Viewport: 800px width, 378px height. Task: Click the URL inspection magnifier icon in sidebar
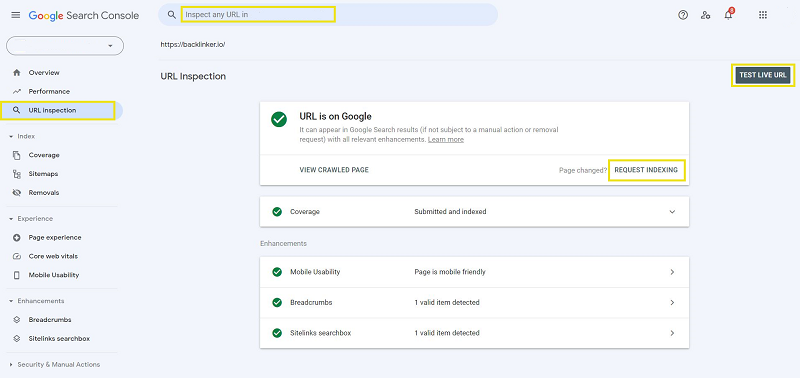tap(17, 110)
